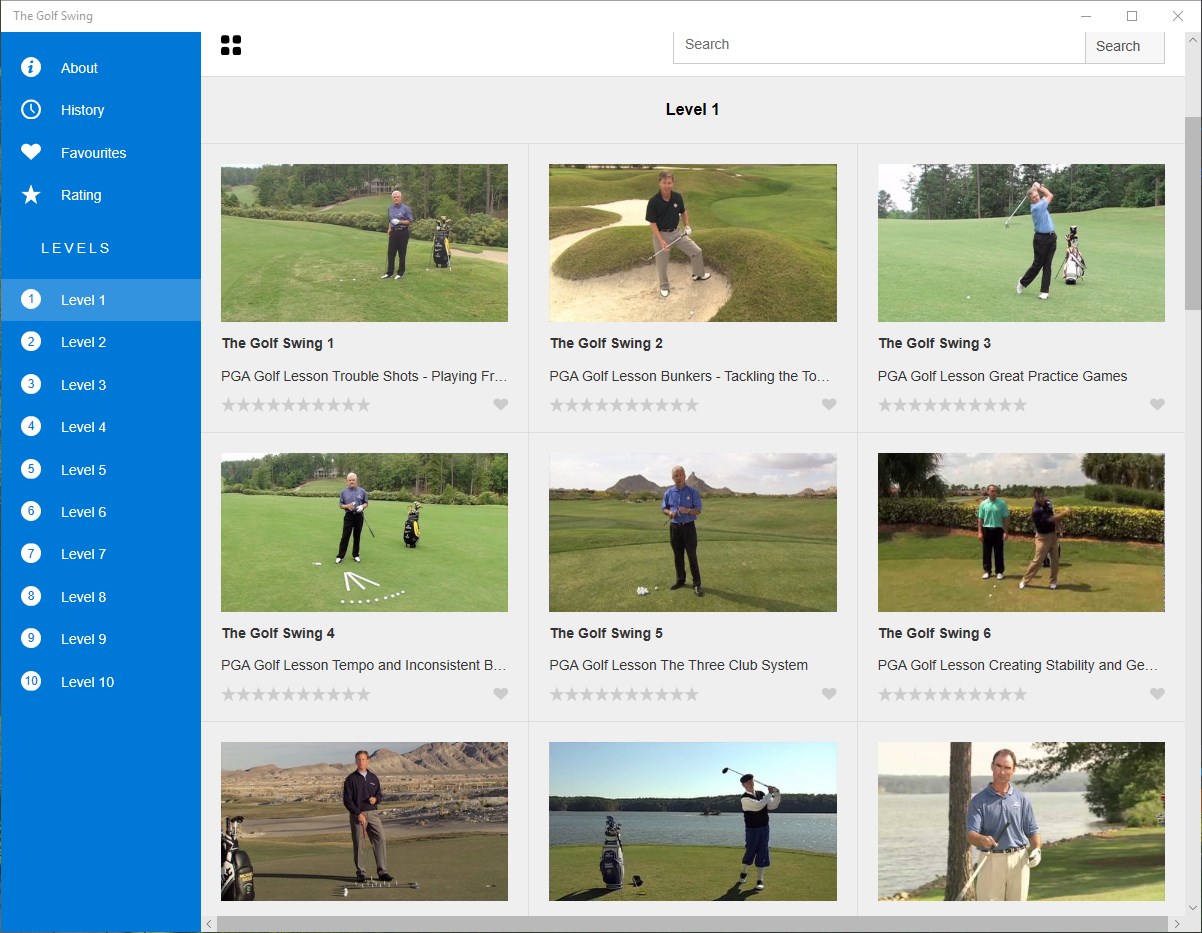Favourite The Golf Swing 4 with heart

[x=501, y=693]
